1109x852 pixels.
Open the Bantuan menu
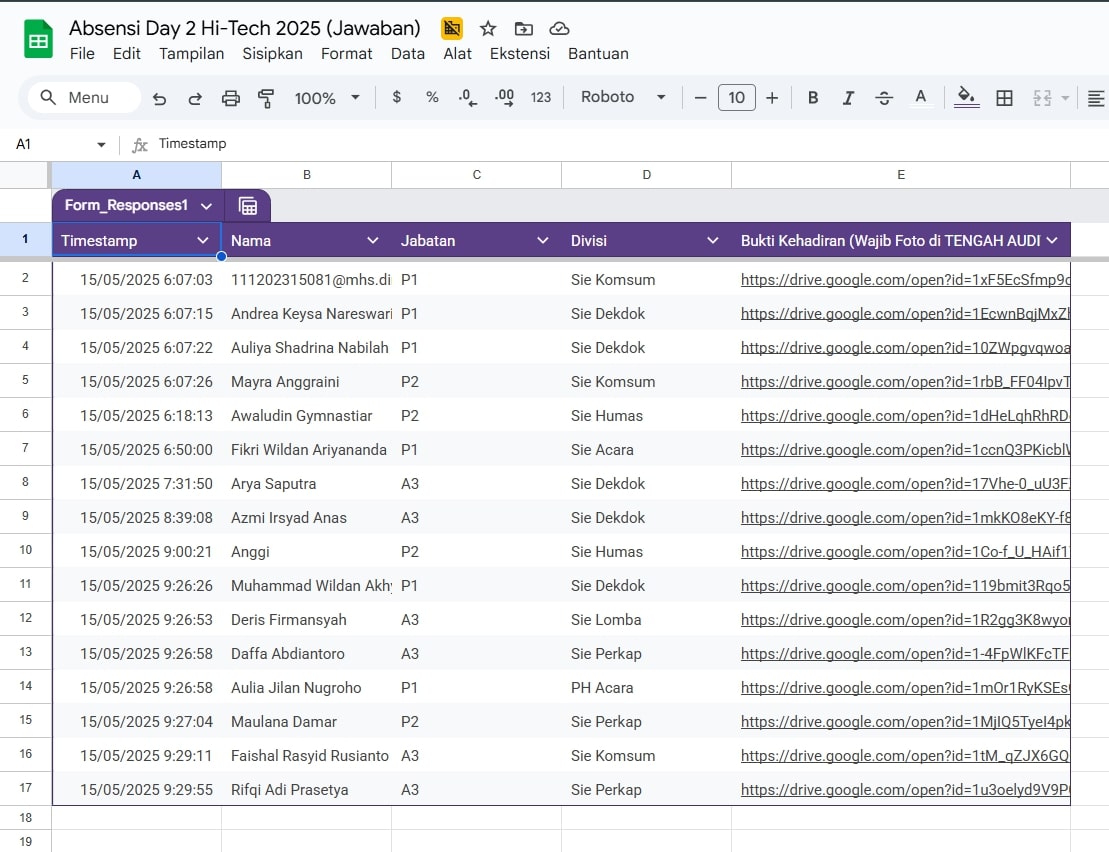[598, 54]
